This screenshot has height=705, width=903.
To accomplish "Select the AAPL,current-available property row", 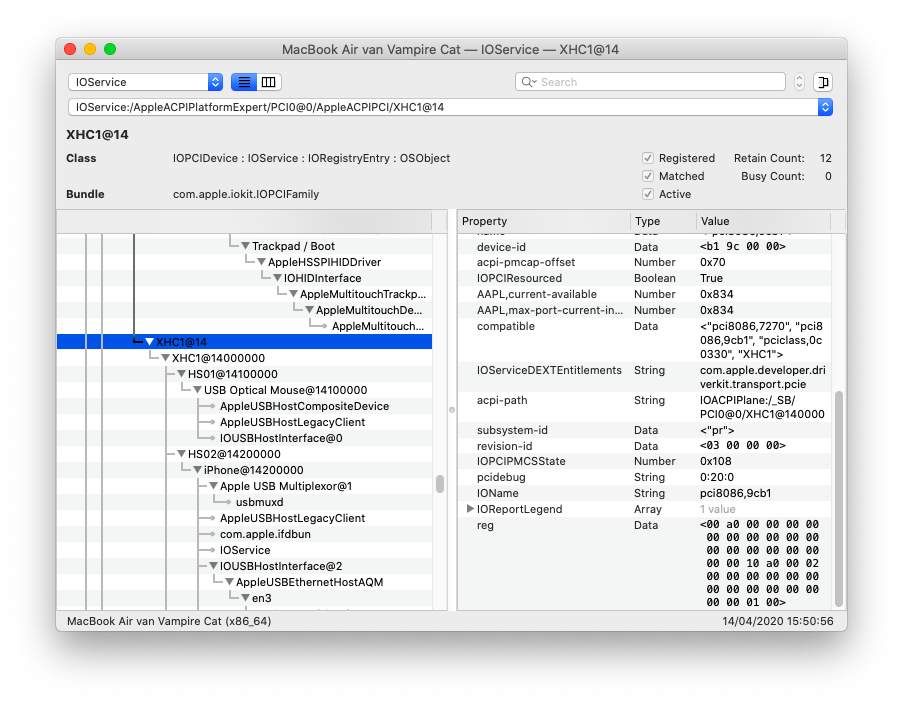I will click(645, 294).
